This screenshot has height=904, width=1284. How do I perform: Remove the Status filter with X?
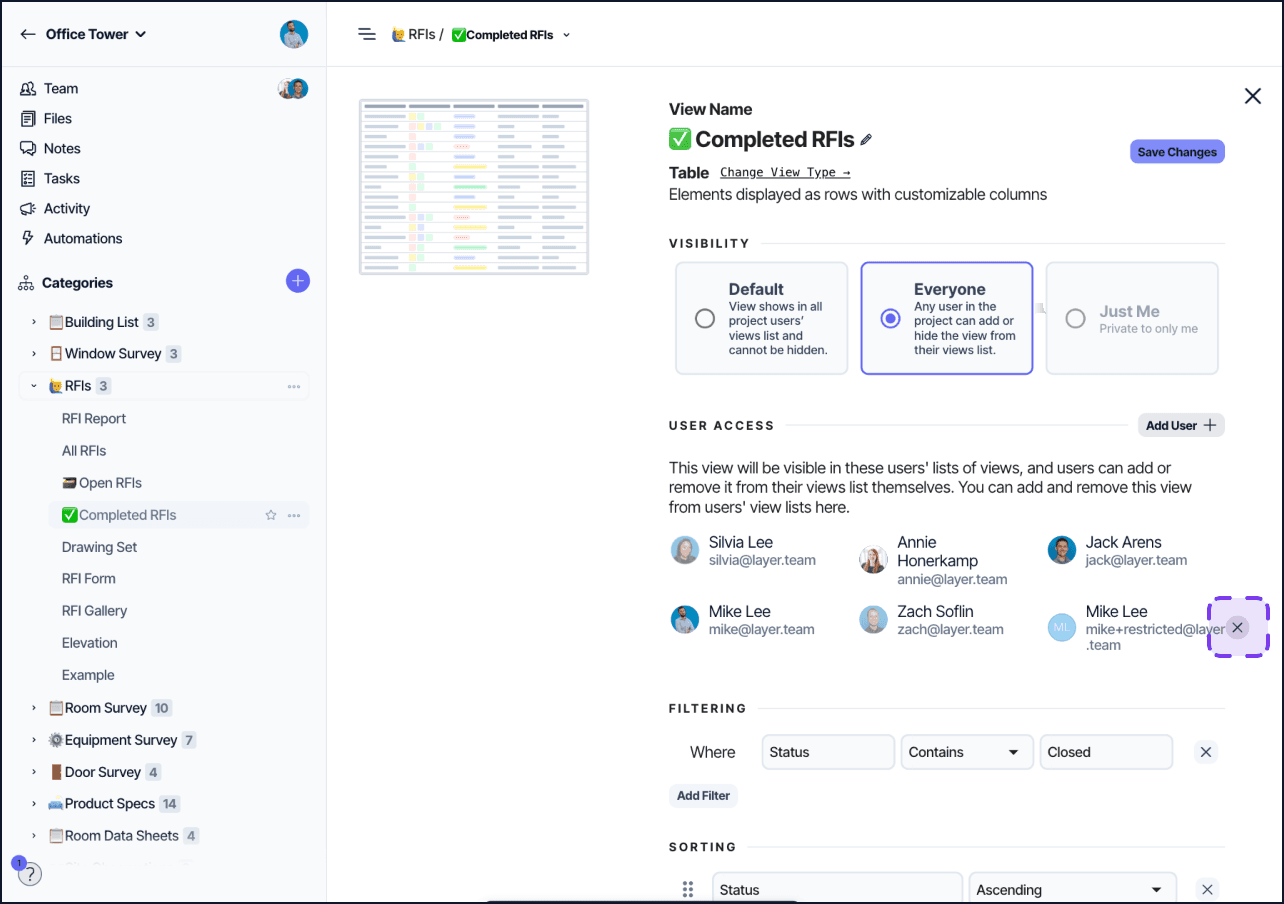(1206, 752)
